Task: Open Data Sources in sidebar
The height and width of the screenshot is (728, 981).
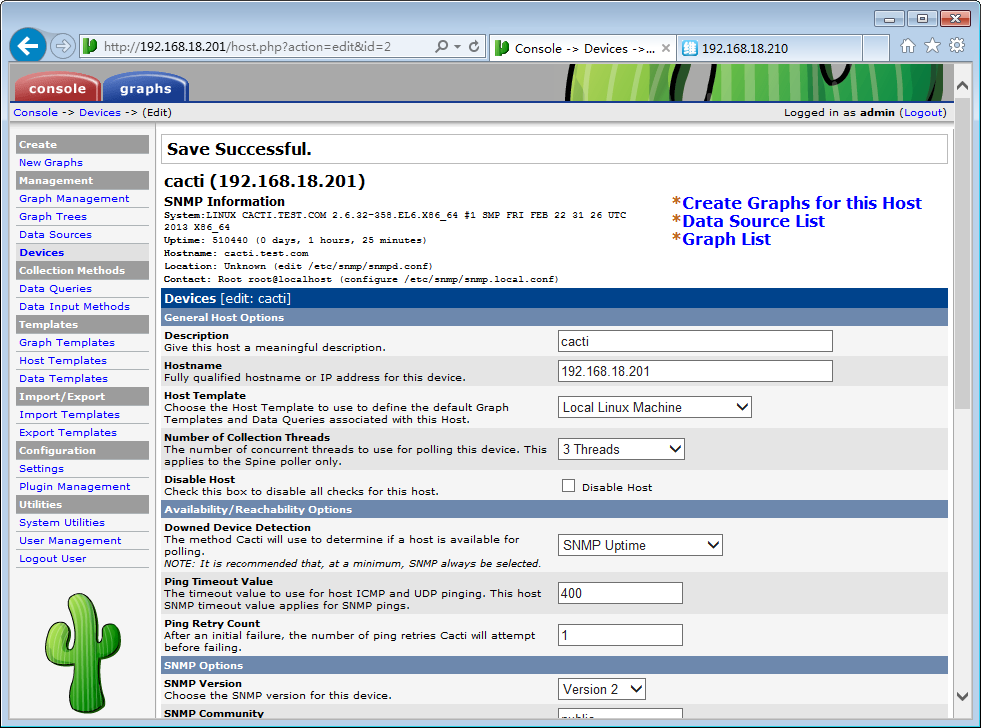Action: click(55, 235)
